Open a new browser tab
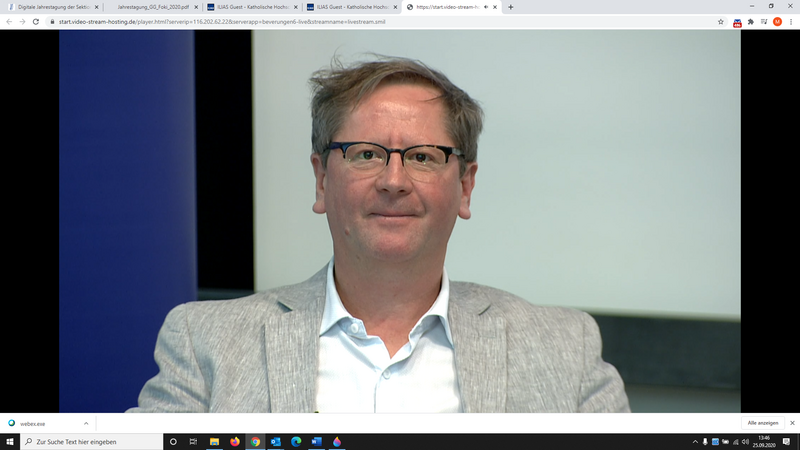 coord(511,6)
